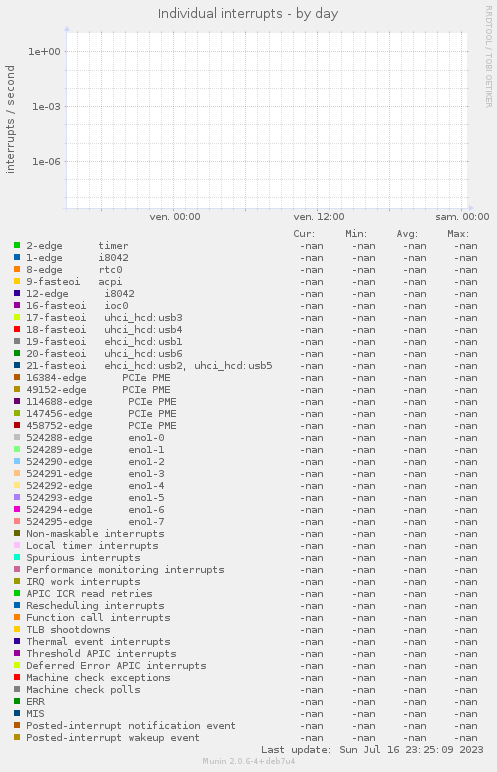
Task: Click the magenta swatch beside 524294-edge eno1-6
Action: pyautogui.click(x=17, y=509)
